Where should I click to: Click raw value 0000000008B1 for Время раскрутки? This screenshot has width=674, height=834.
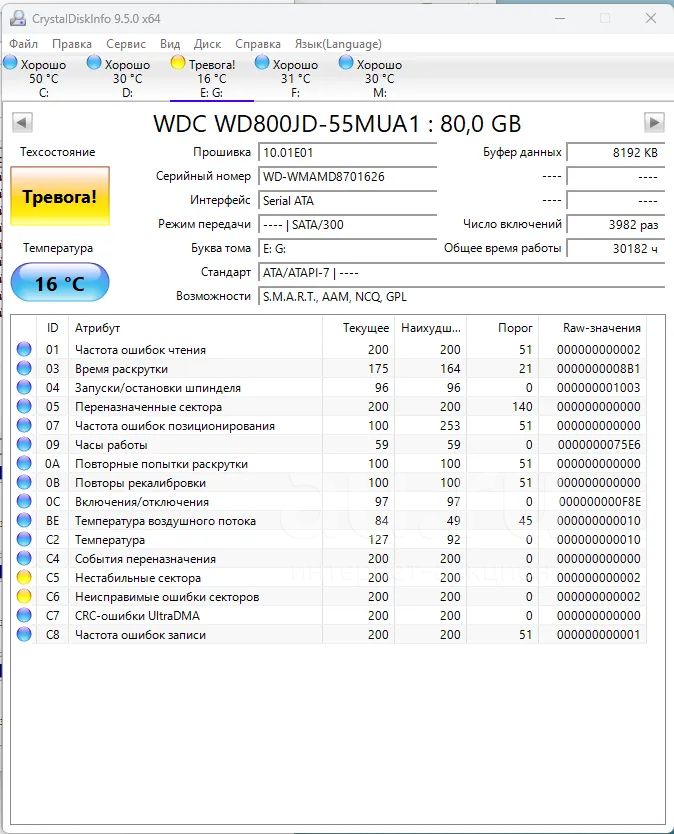(599, 369)
